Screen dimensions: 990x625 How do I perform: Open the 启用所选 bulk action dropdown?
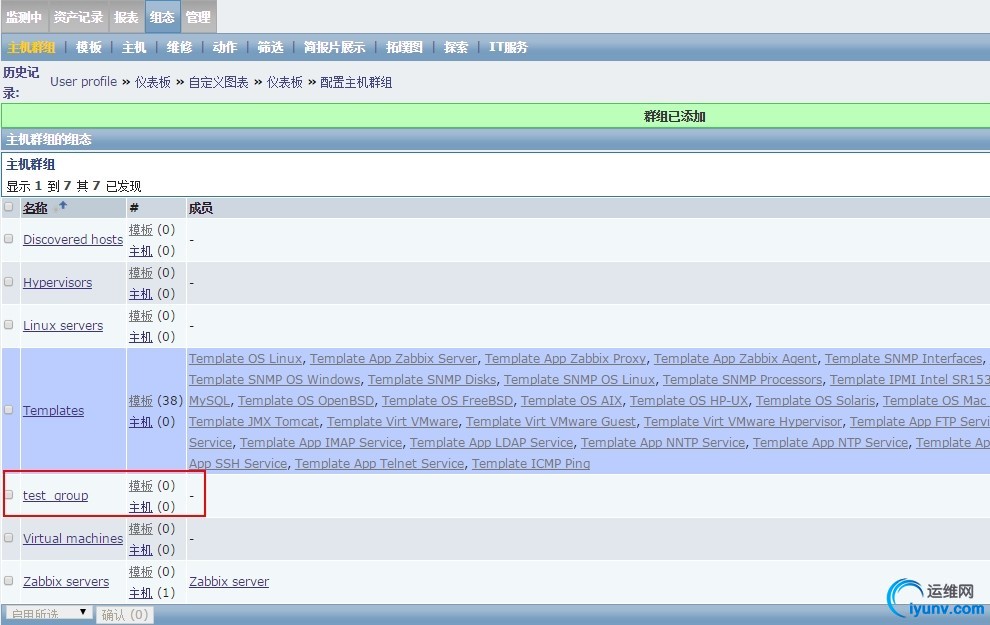[x=49, y=614]
